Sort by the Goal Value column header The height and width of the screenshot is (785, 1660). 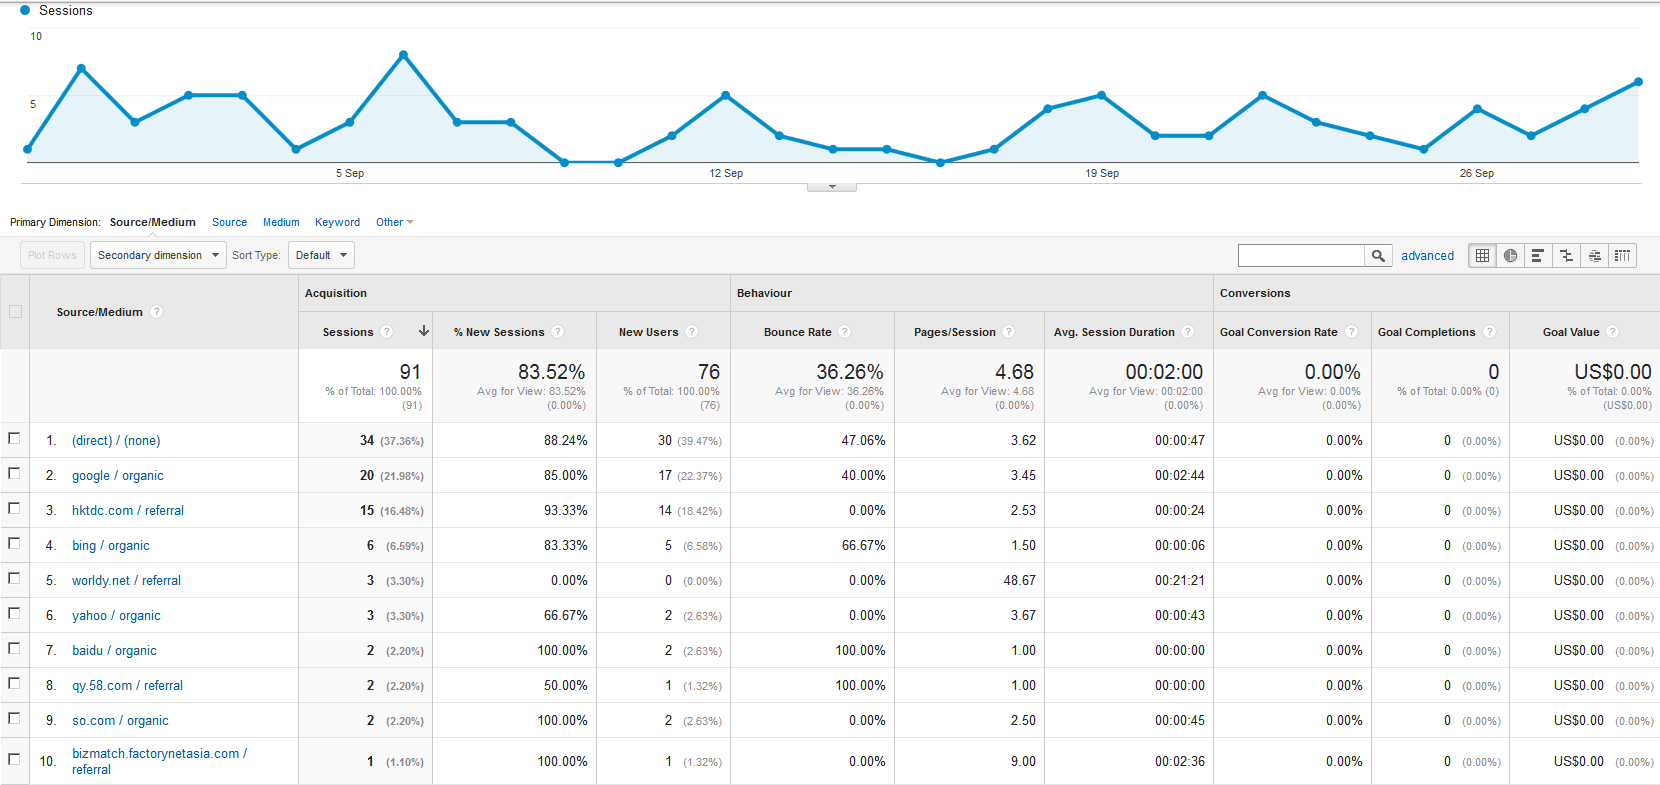pyautogui.click(x=1571, y=332)
